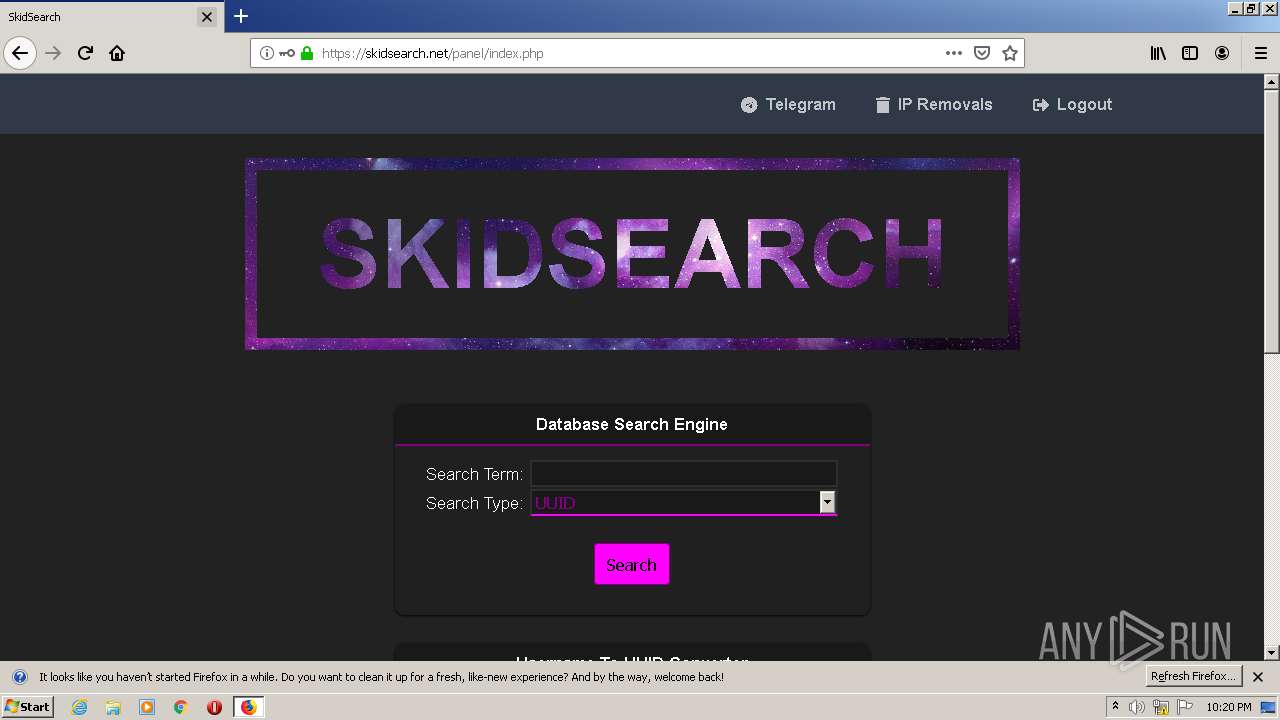The height and width of the screenshot is (720, 1280).
Task: Go back to the previous page
Action: 20,53
